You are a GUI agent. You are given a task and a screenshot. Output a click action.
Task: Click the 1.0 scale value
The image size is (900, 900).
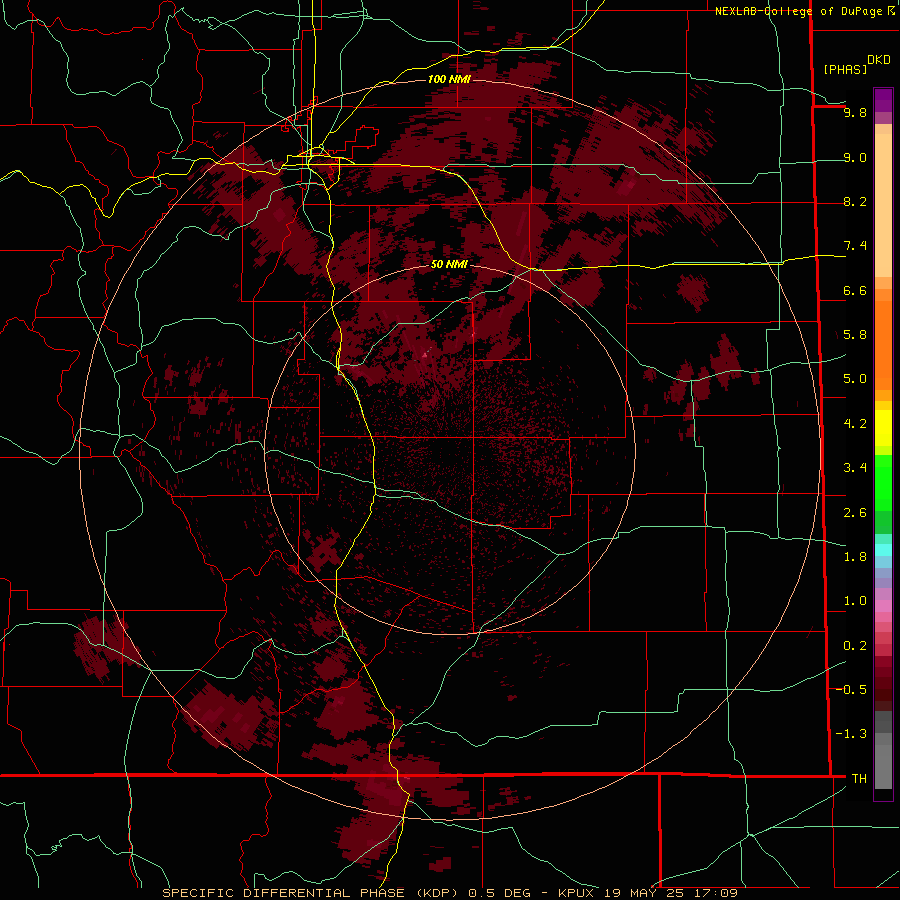pos(855,601)
